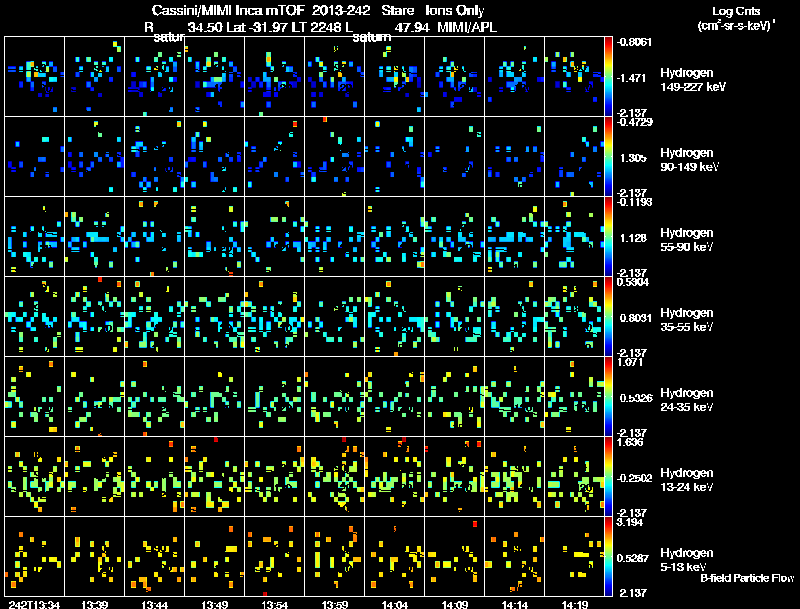
Task: Click the 'Hydrogen 149-227 keV' row label
Action: (692, 80)
